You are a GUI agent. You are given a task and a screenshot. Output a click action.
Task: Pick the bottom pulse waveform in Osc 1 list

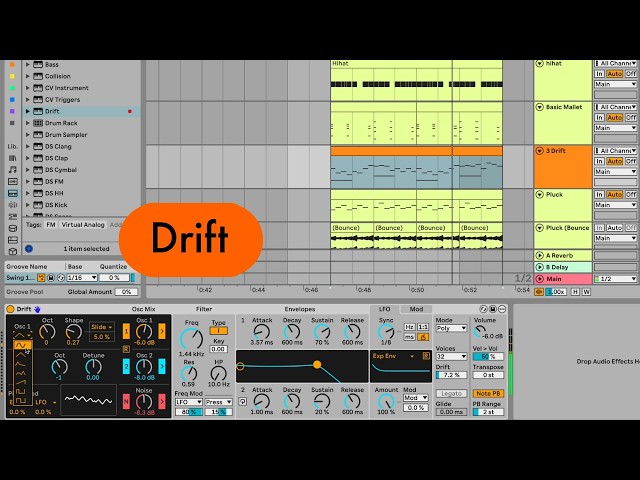point(21,400)
